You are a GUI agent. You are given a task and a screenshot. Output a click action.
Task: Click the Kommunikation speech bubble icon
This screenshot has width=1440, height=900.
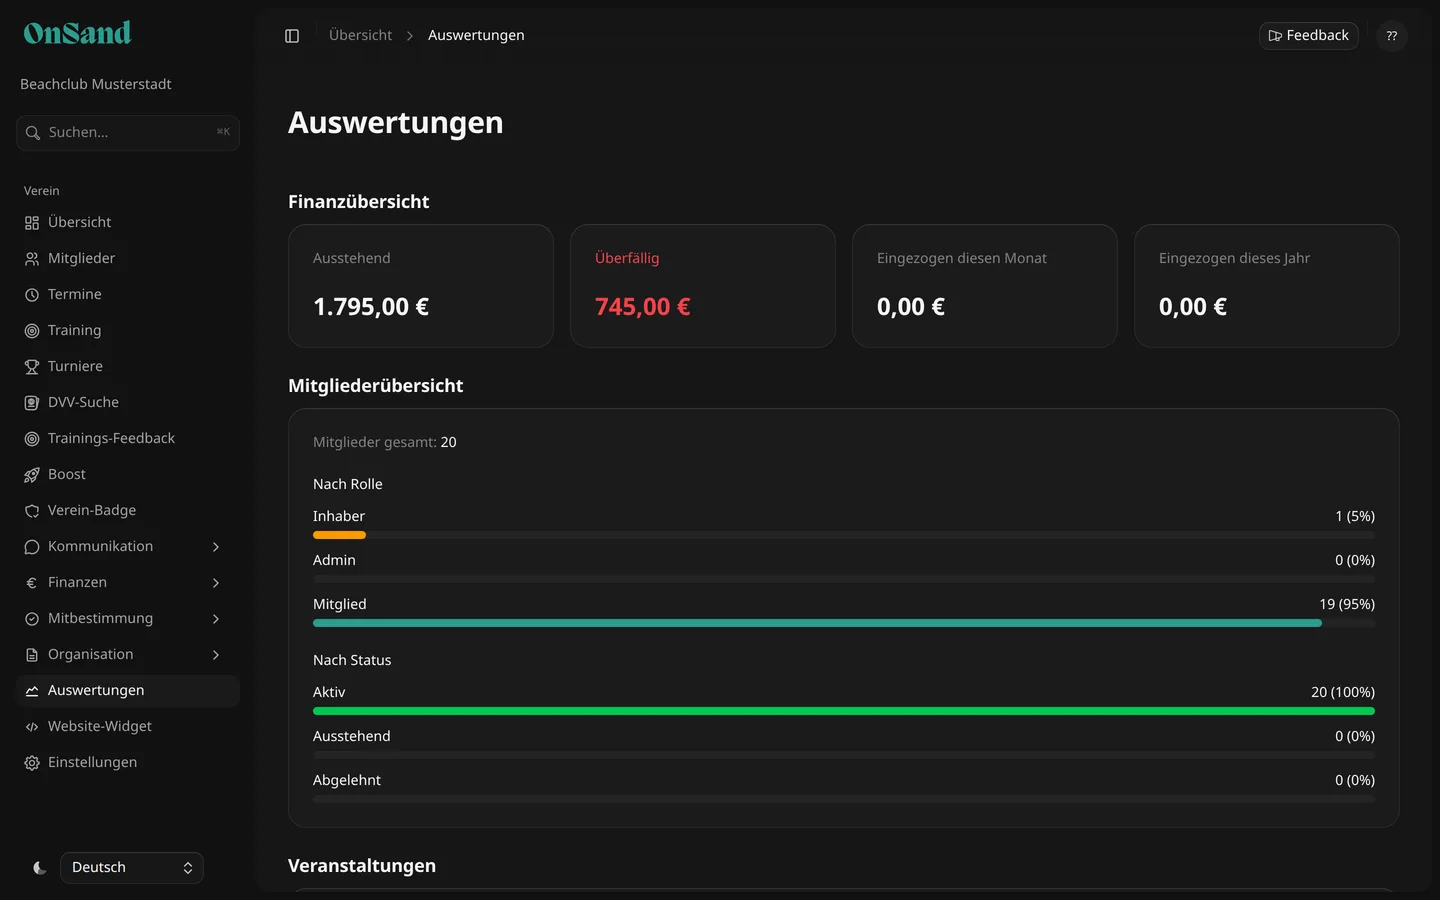[x=32, y=547]
